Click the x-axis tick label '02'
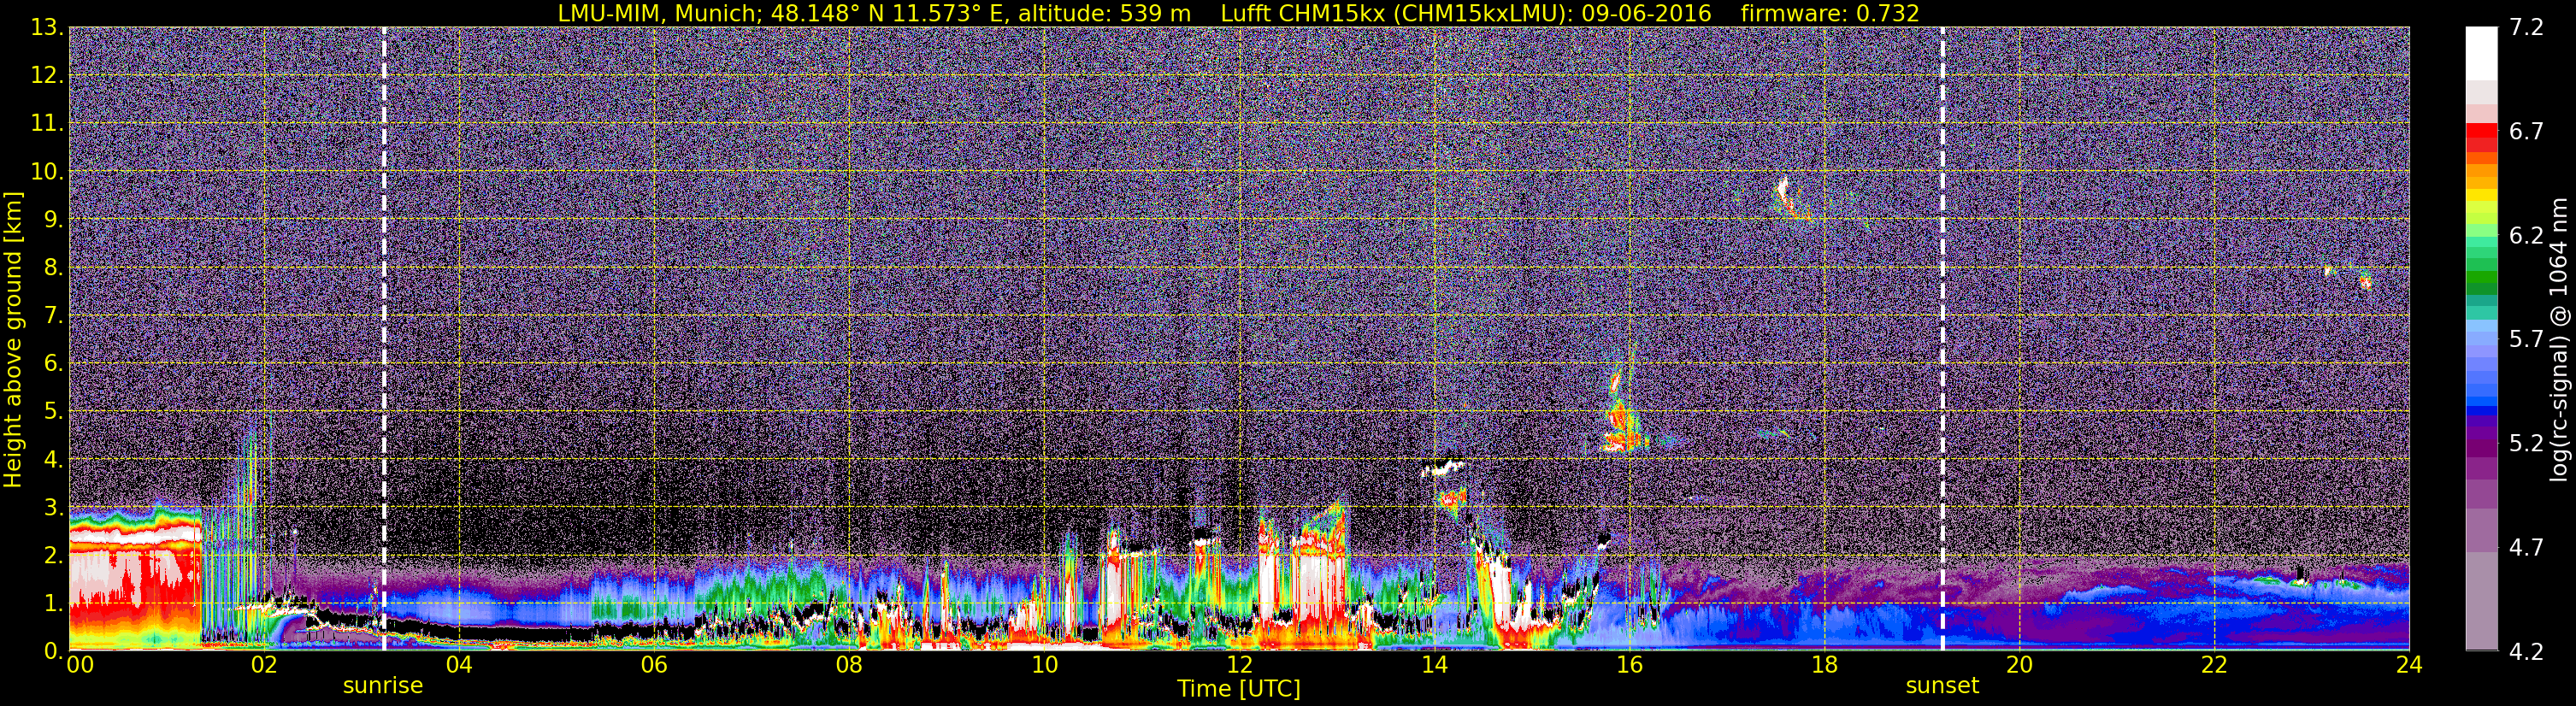 click(x=264, y=665)
